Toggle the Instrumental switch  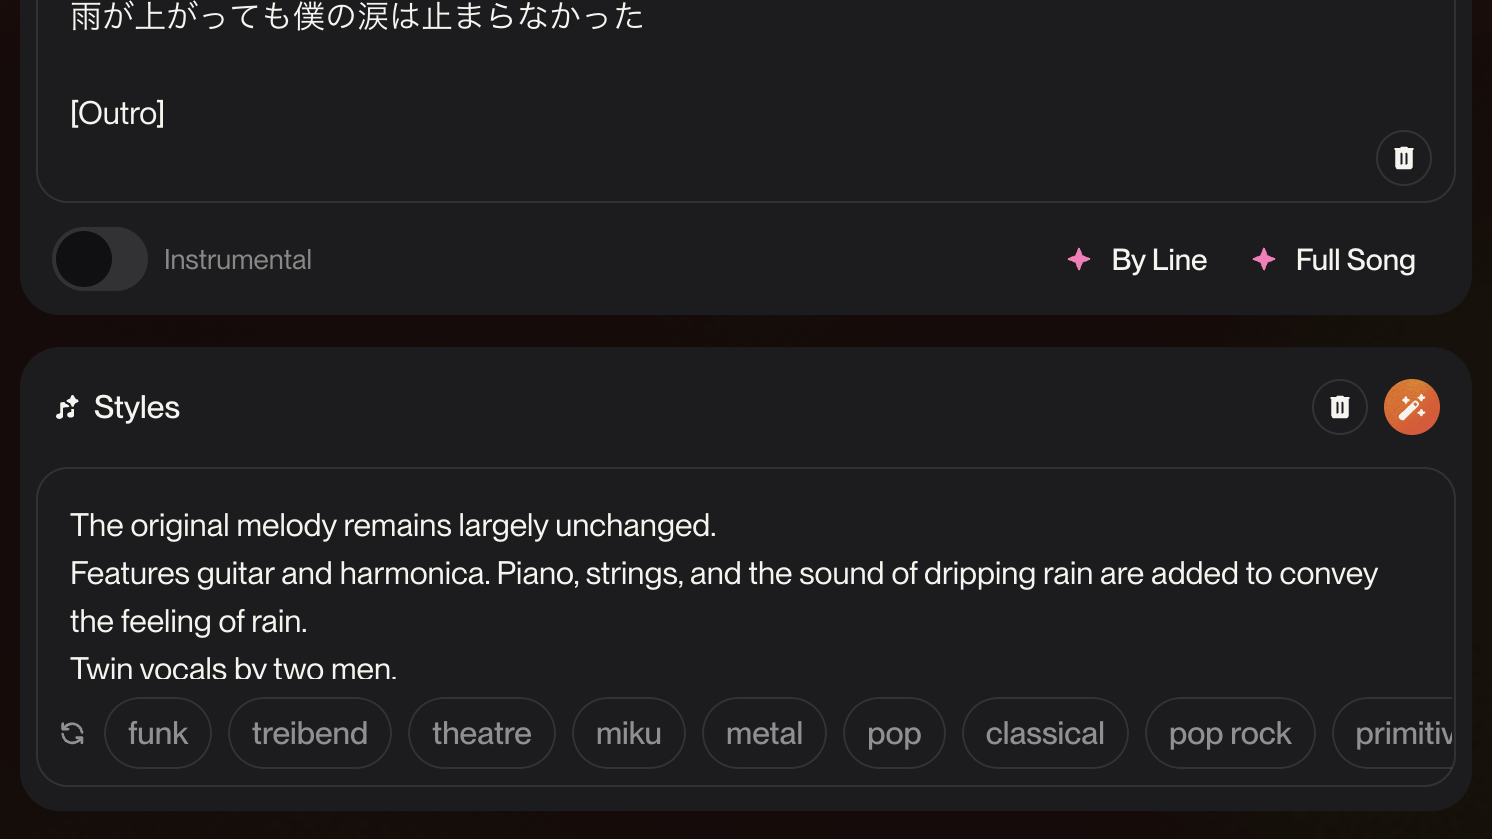point(100,260)
